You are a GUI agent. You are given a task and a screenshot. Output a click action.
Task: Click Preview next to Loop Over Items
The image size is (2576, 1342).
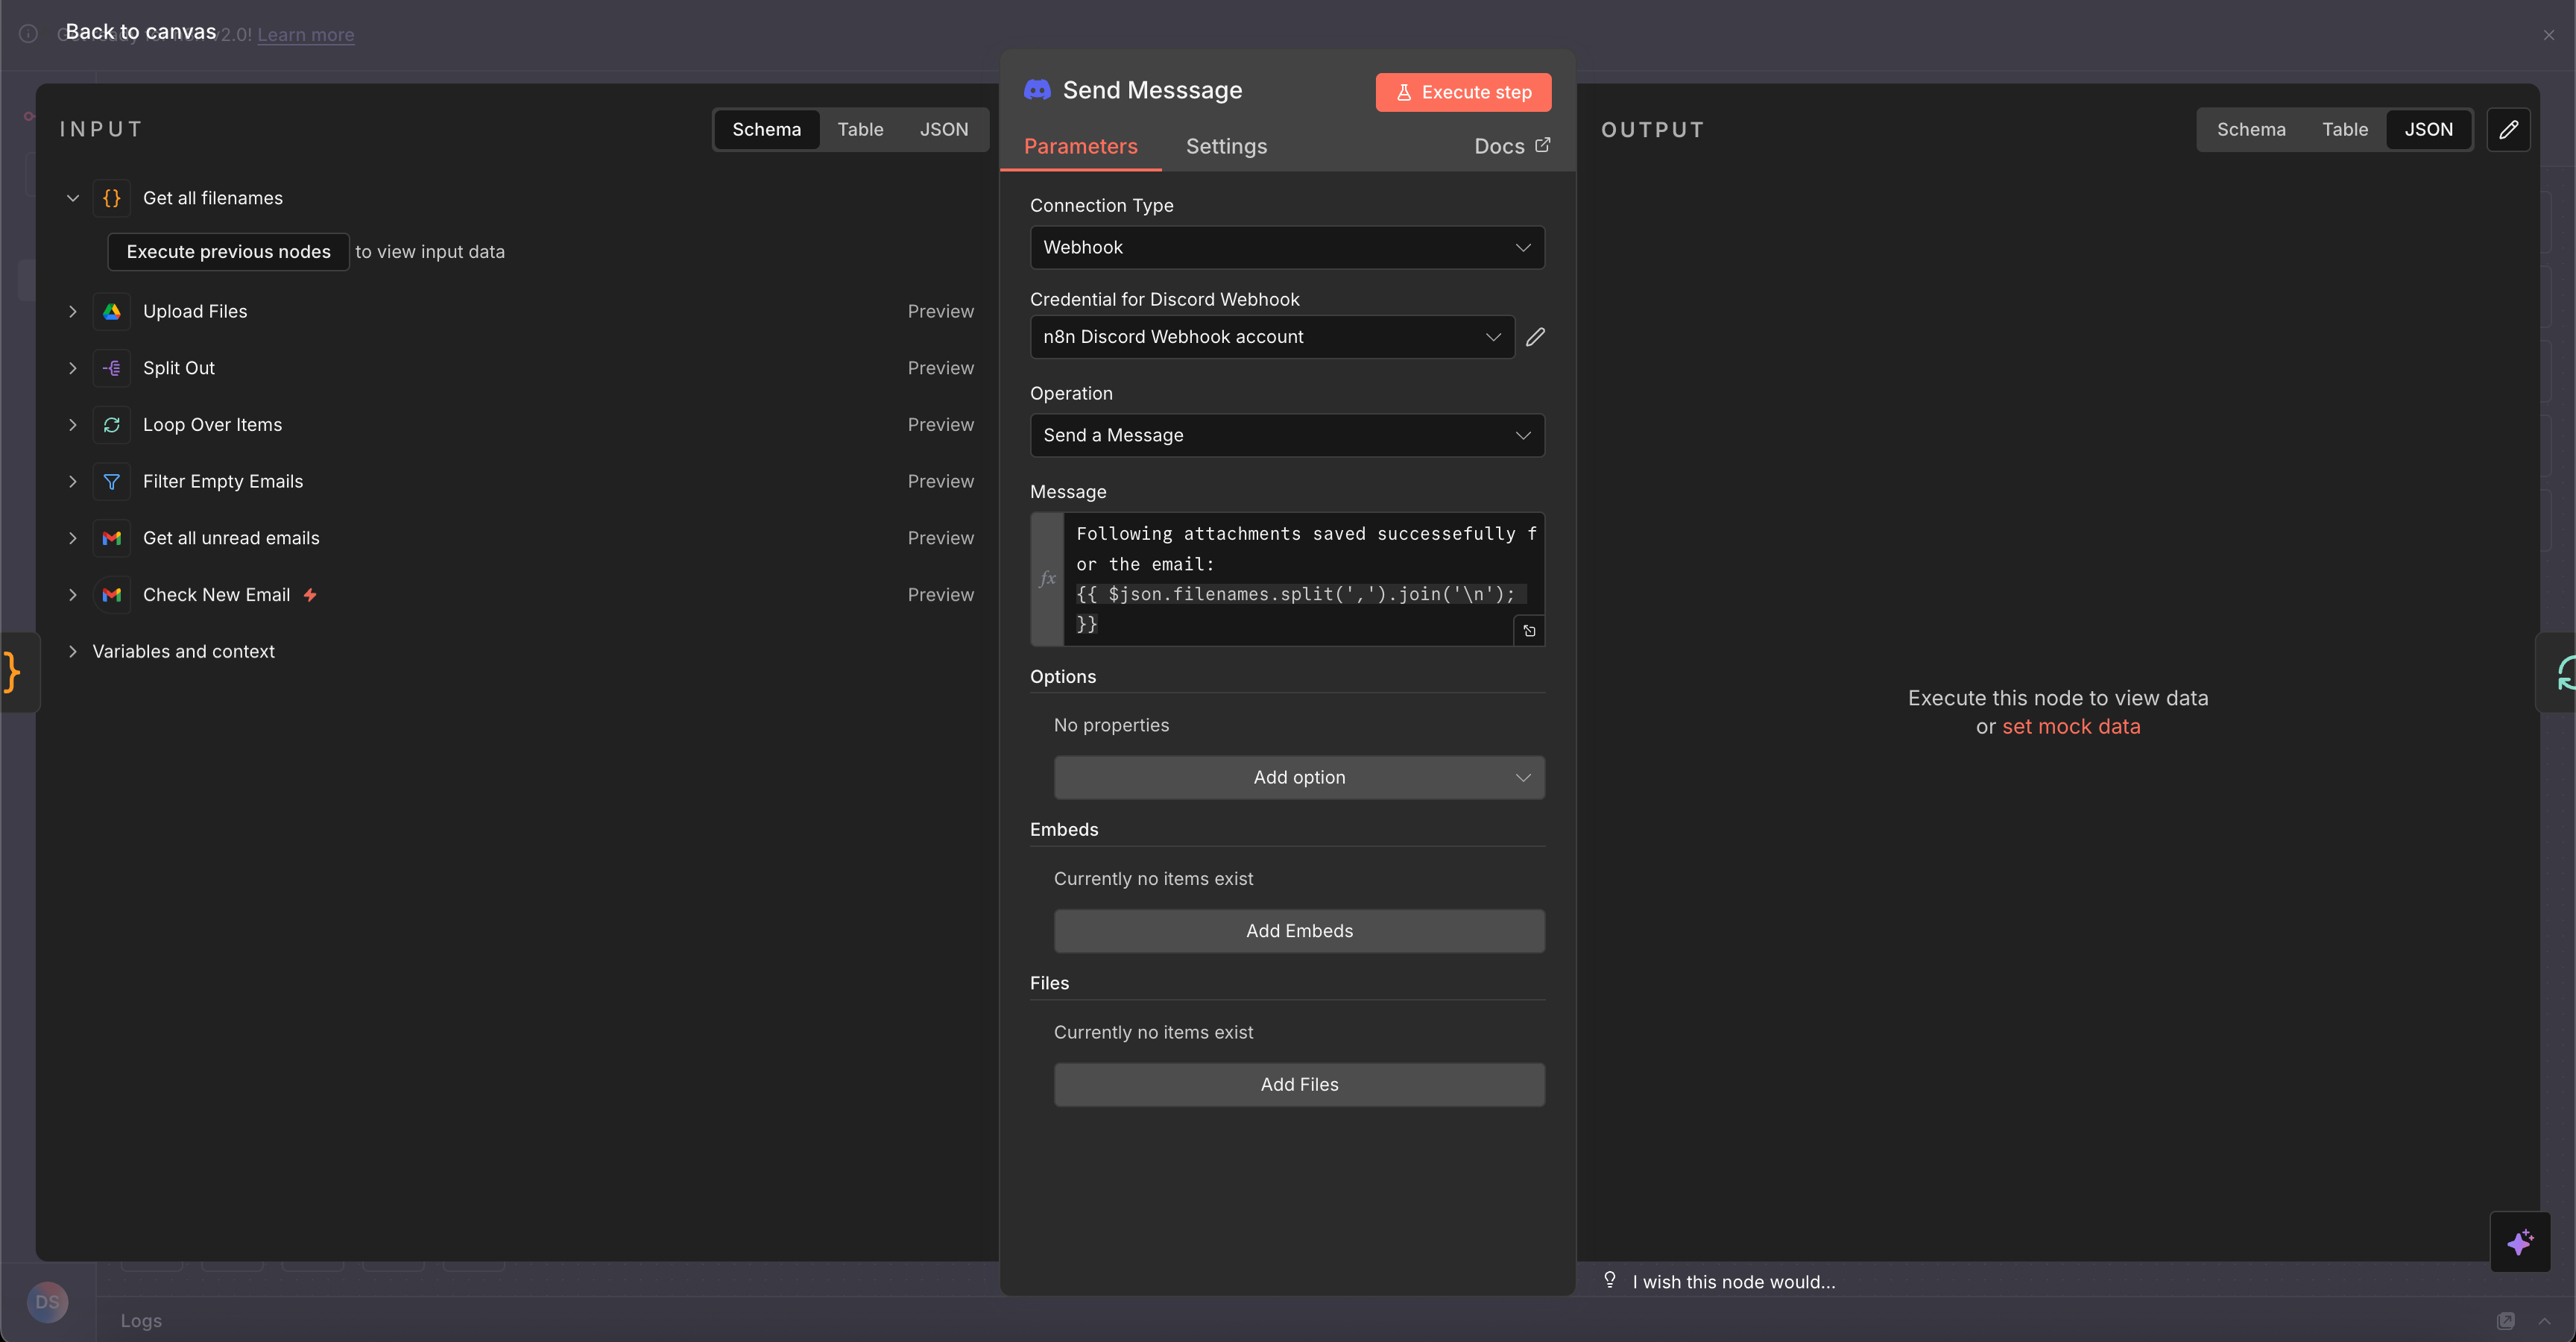click(940, 425)
